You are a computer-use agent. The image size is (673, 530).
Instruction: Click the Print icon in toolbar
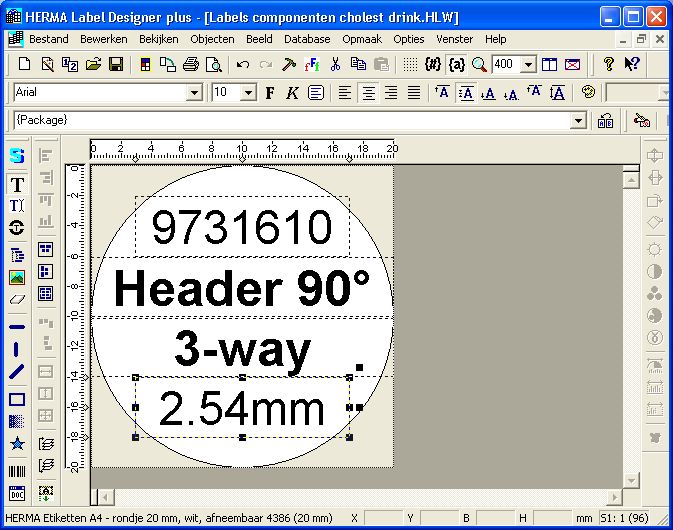click(x=191, y=65)
